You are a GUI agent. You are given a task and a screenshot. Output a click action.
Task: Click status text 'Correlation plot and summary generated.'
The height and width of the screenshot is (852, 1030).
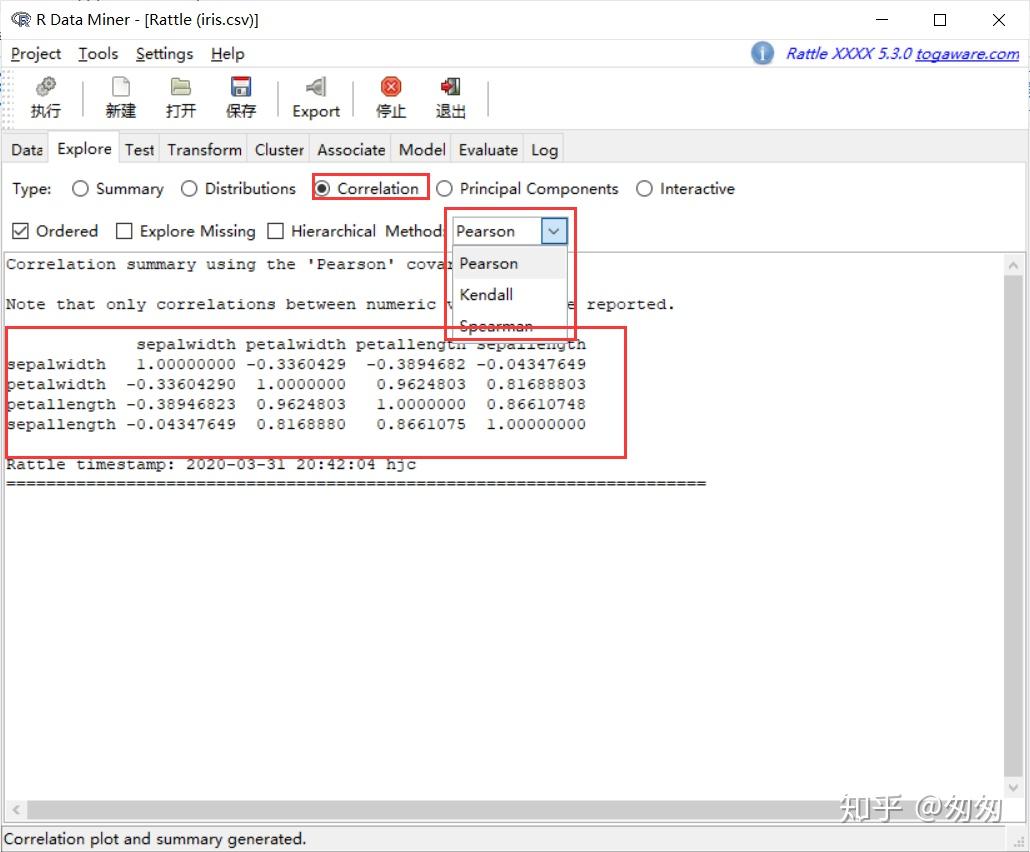pos(155,839)
